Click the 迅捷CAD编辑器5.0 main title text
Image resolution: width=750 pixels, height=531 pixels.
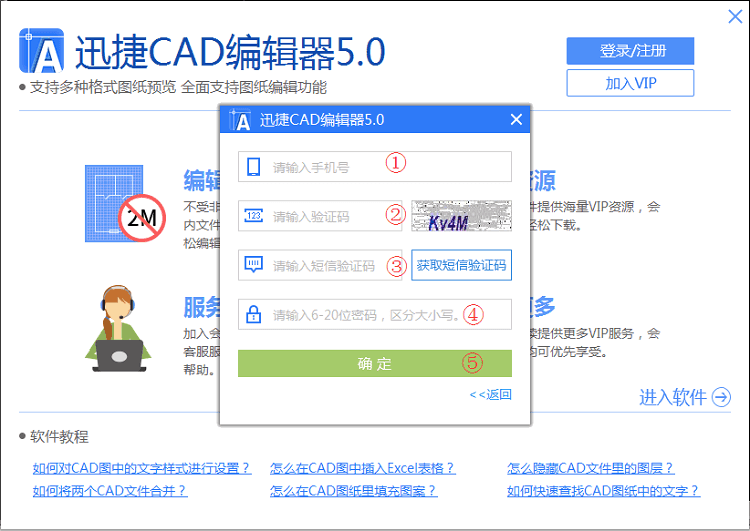pyautogui.click(x=230, y=52)
